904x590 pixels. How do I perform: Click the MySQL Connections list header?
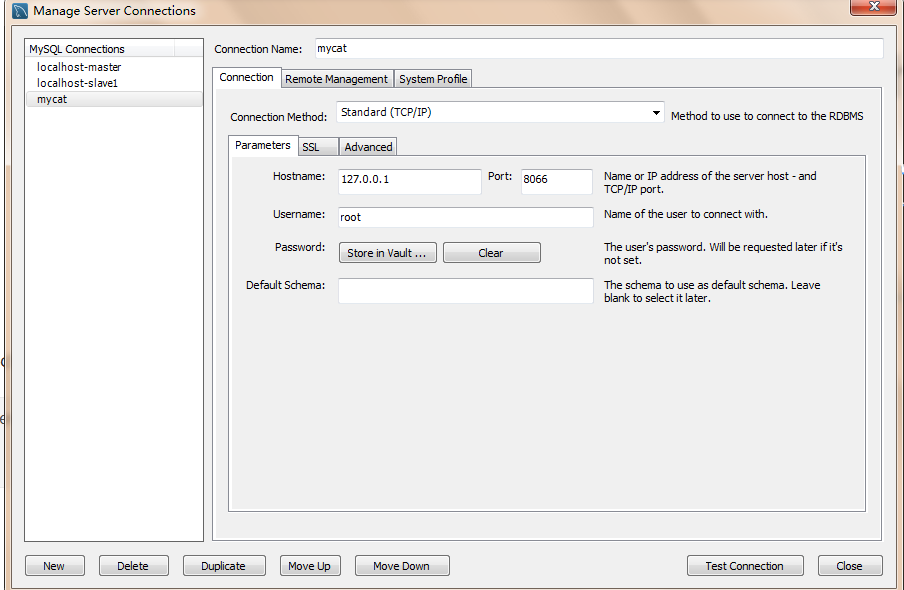(x=101, y=49)
